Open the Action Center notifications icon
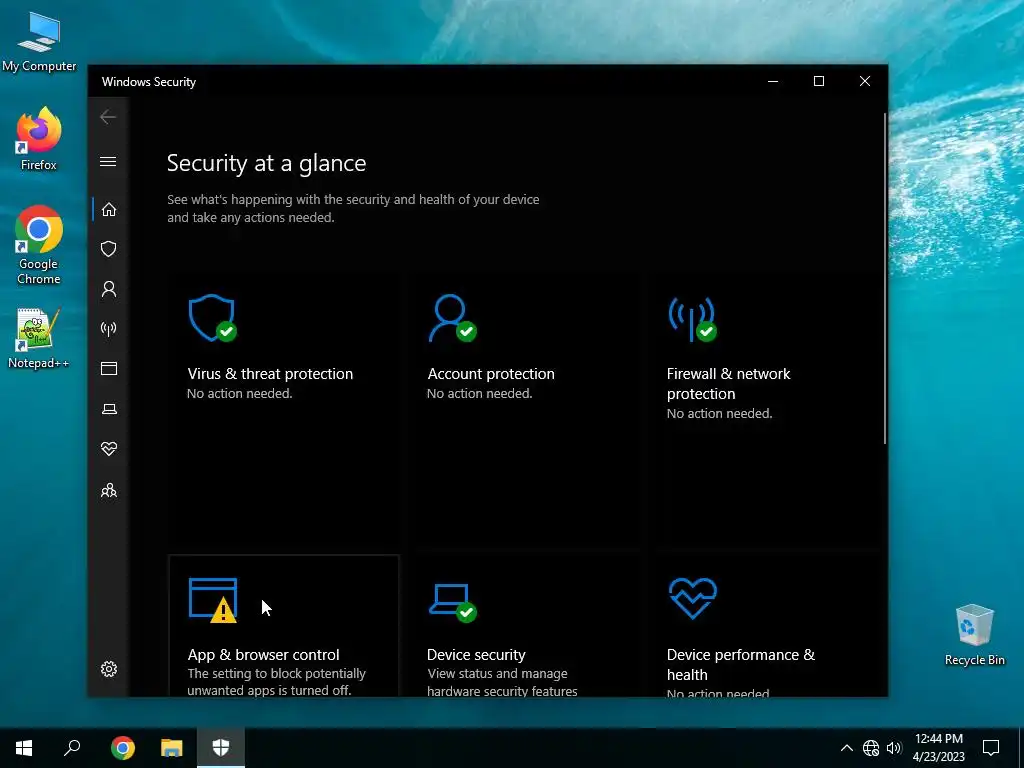The height and width of the screenshot is (768, 1024). coord(991,748)
